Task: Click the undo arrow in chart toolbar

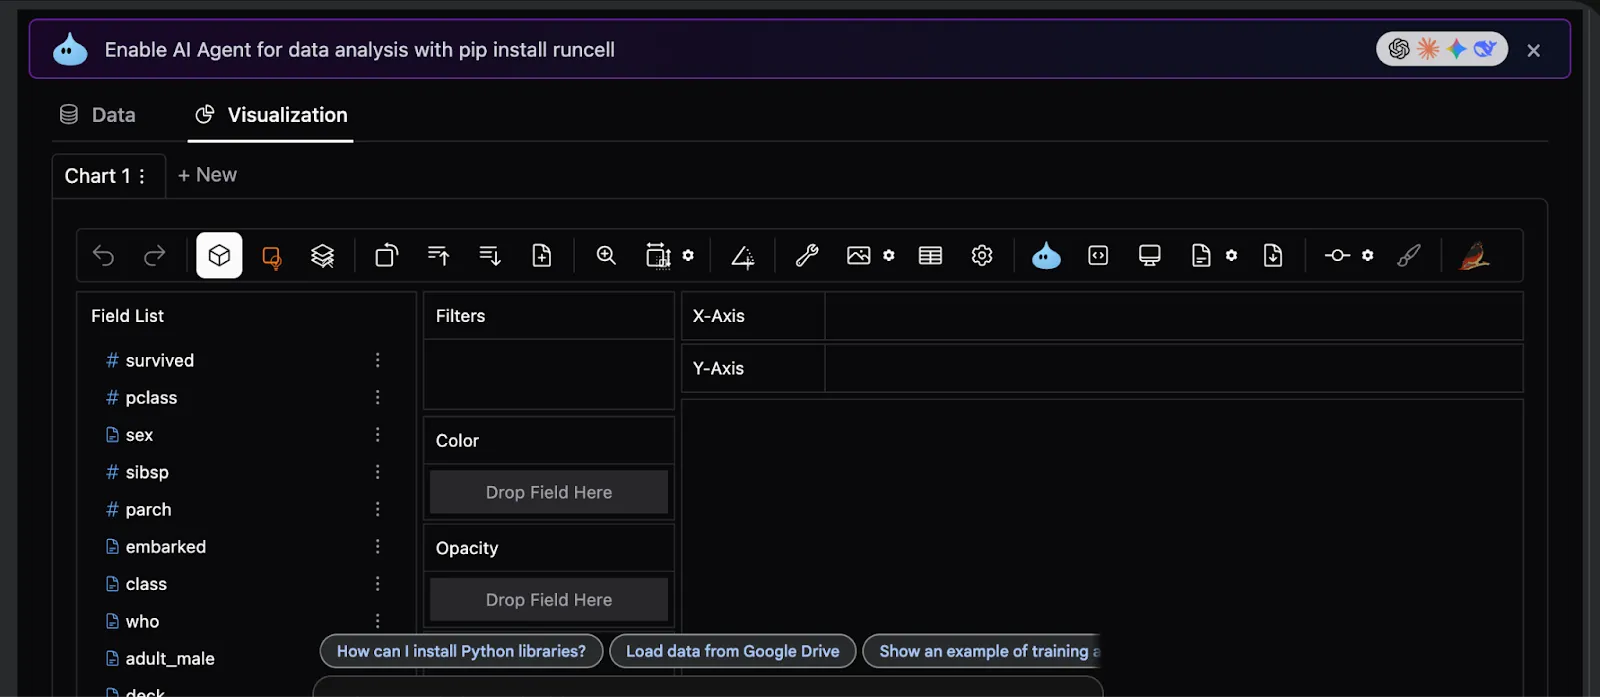Action: tap(104, 256)
